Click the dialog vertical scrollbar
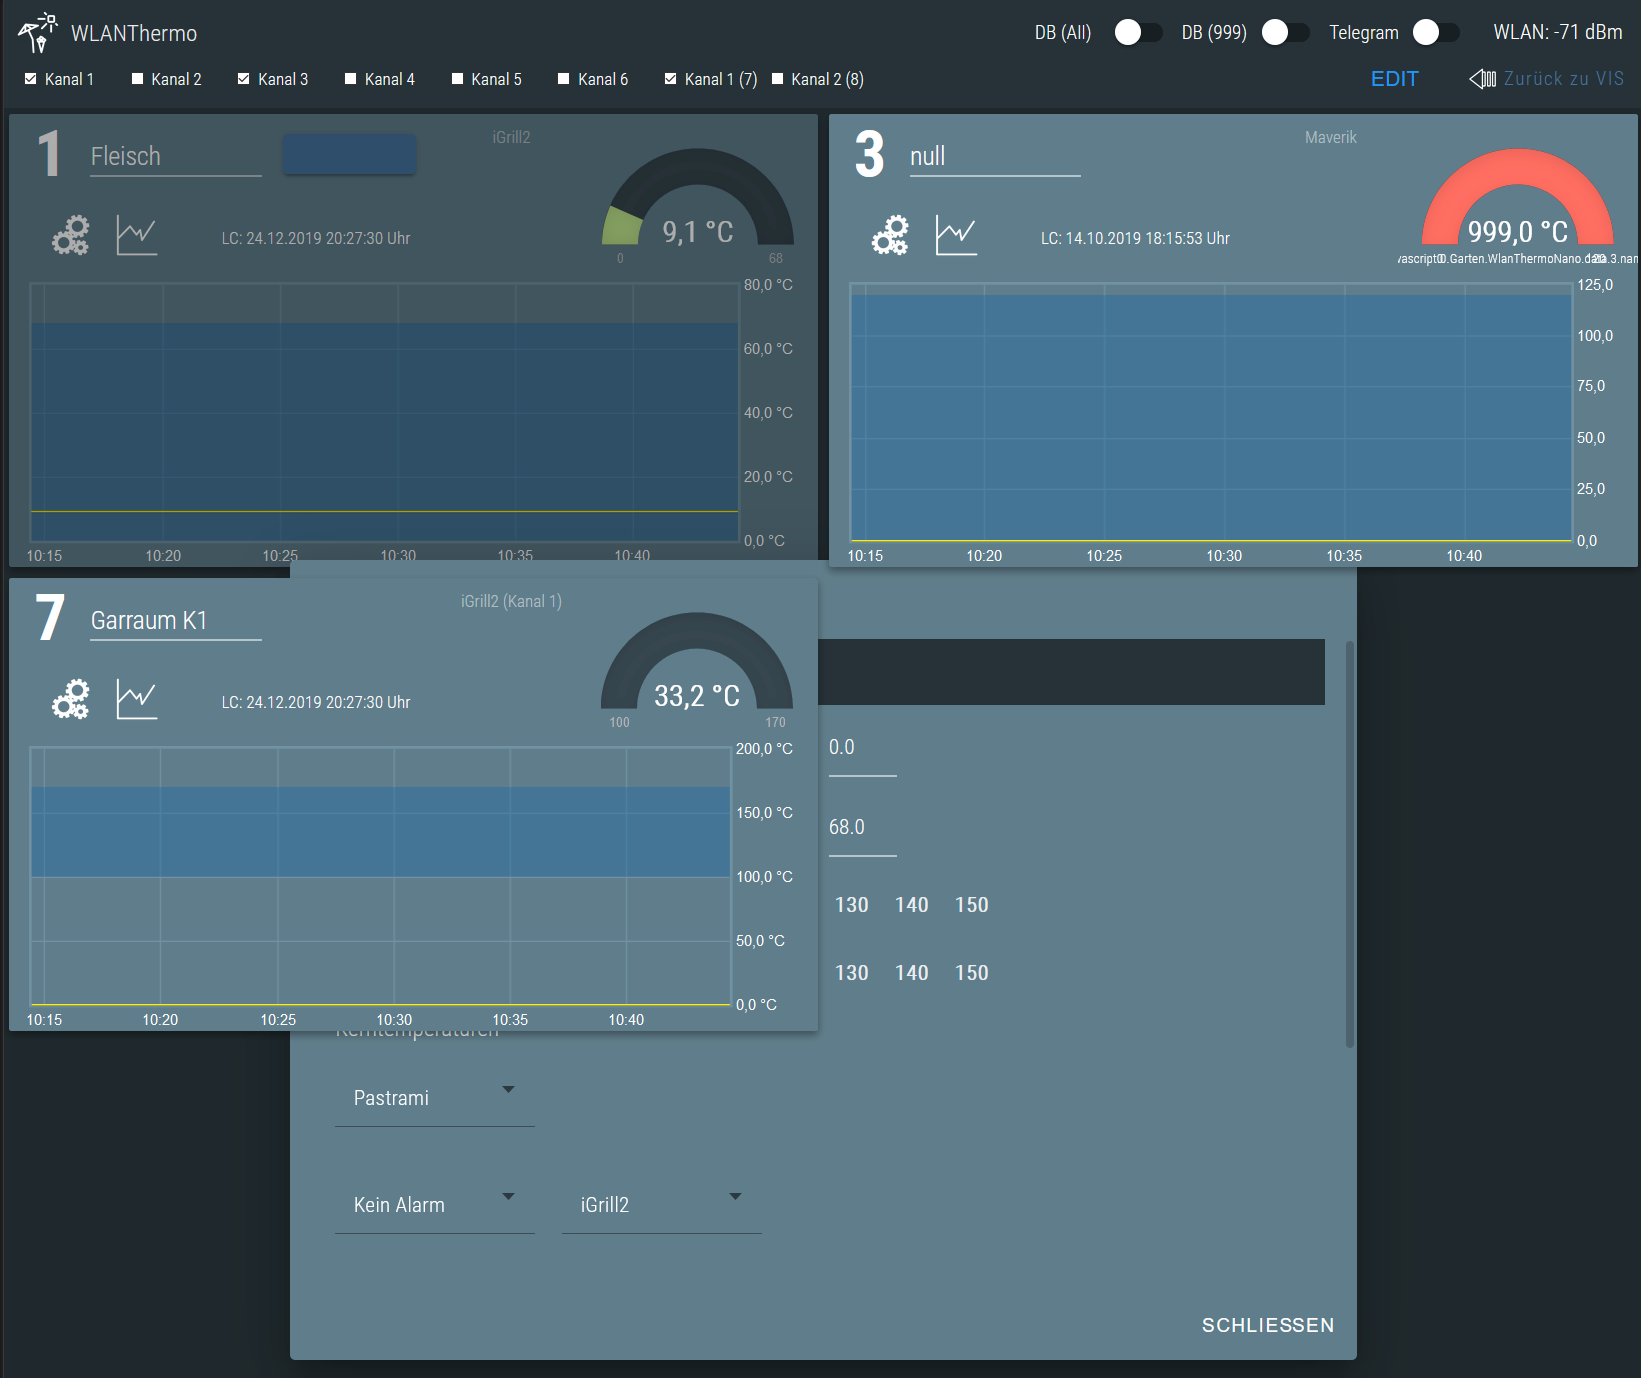1641x1378 pixels. point(1350,844)
